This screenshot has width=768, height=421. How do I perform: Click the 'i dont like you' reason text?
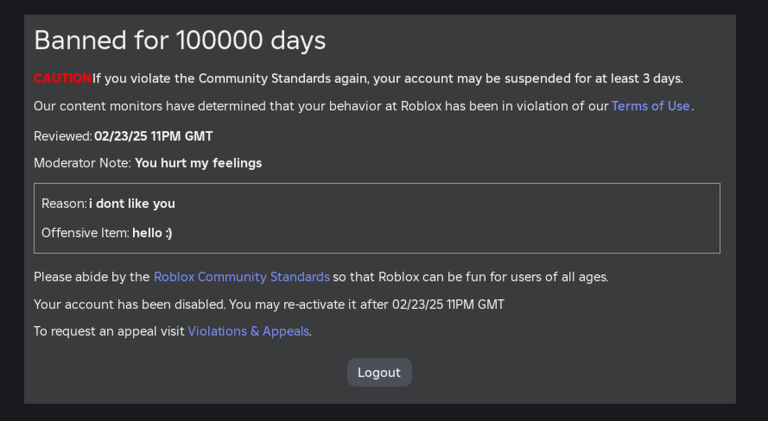(132, 204)
